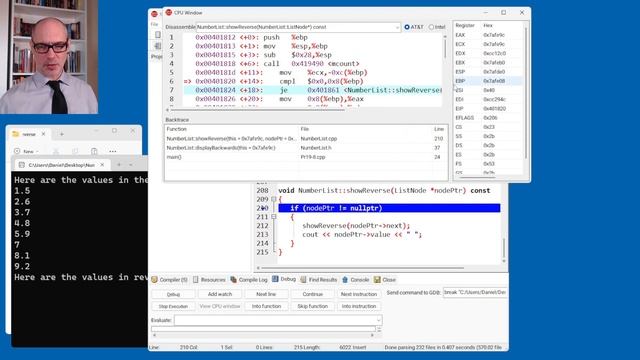Switch to the Debug tab

284,279
